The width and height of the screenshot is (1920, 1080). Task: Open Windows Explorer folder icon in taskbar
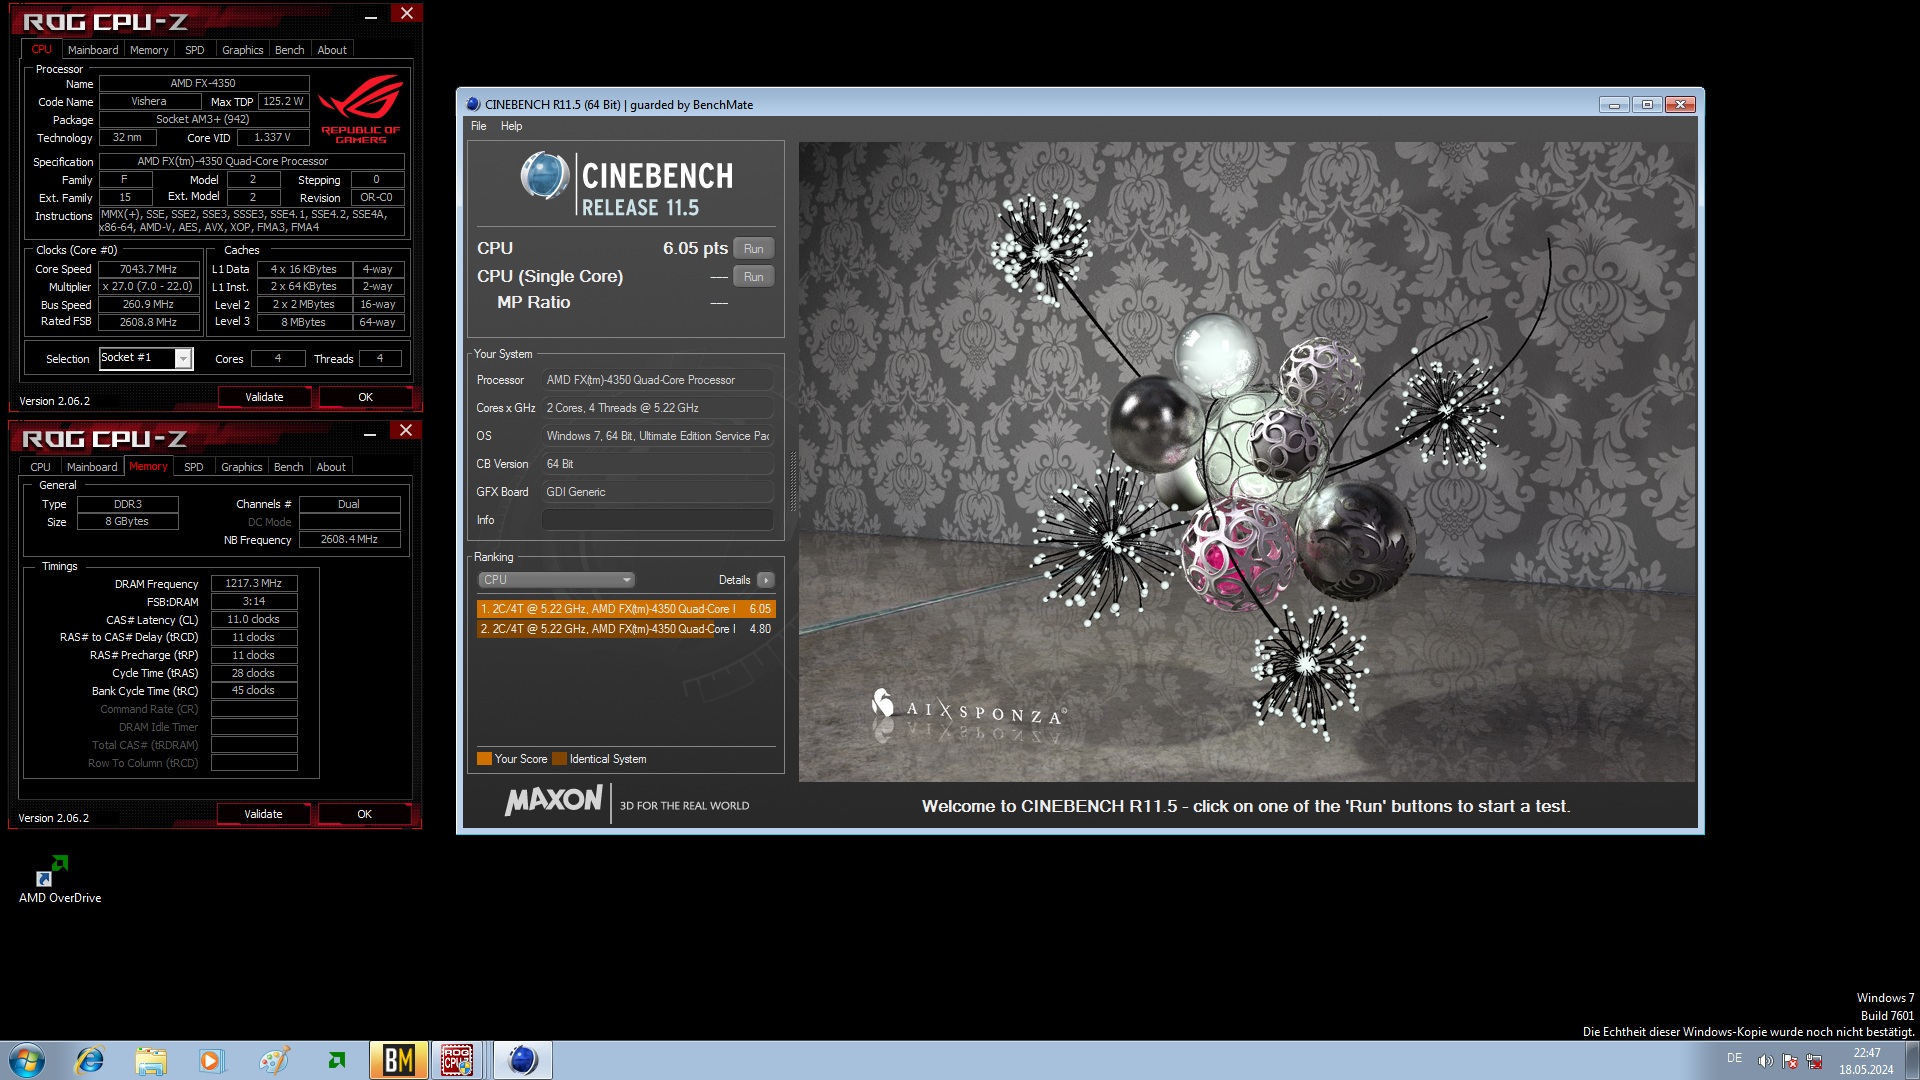coord(151,1060)
